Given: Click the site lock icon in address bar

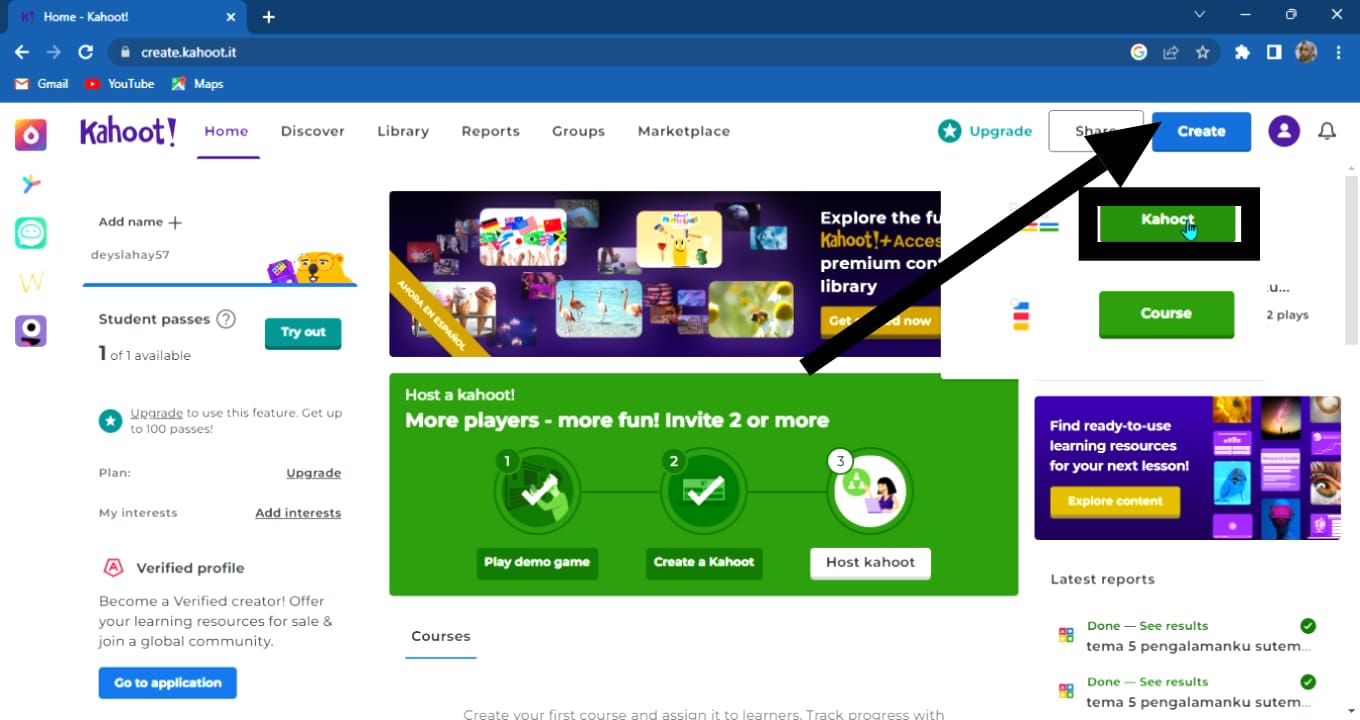Looking at the screenshot, I should click(x=124, y=52).
